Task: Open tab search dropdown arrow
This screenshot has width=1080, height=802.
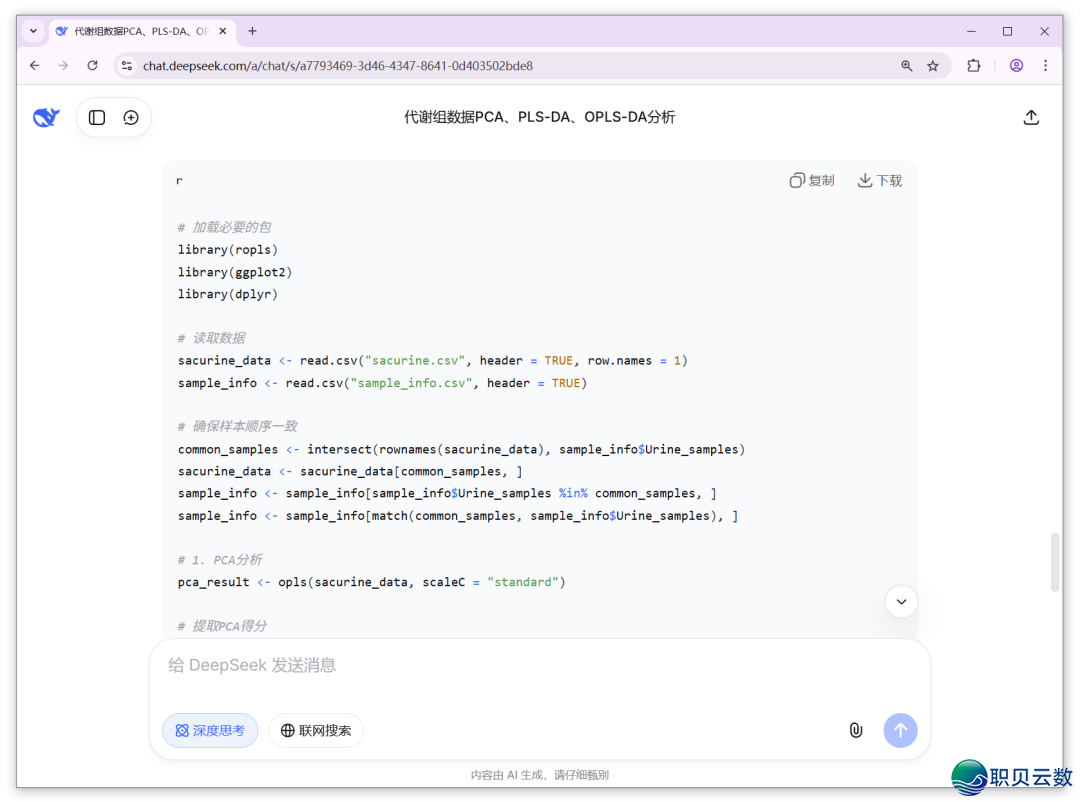Action: point(32,31)
